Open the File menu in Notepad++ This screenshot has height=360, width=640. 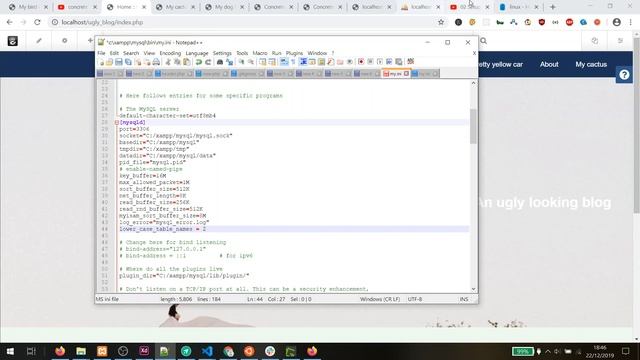[x=101, y=53]
